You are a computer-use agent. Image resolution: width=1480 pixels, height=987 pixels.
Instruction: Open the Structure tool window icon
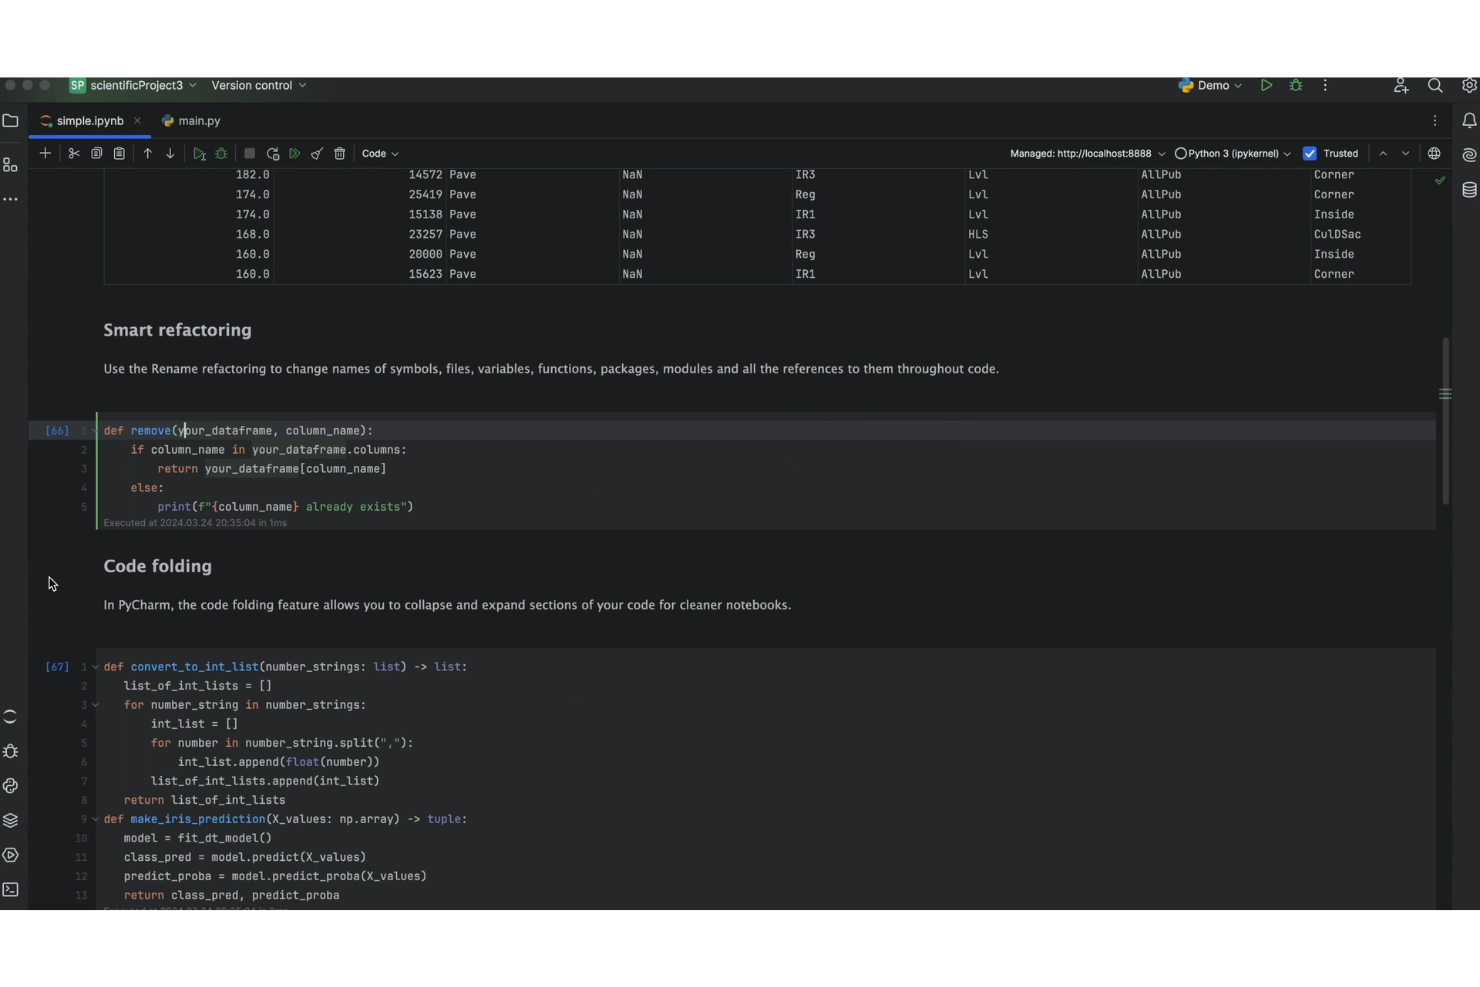click(x=11, y=165)
